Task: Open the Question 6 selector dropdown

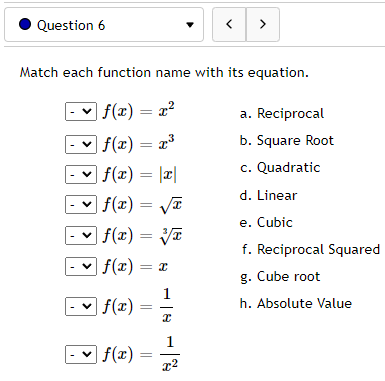Action: click(104, 25)
